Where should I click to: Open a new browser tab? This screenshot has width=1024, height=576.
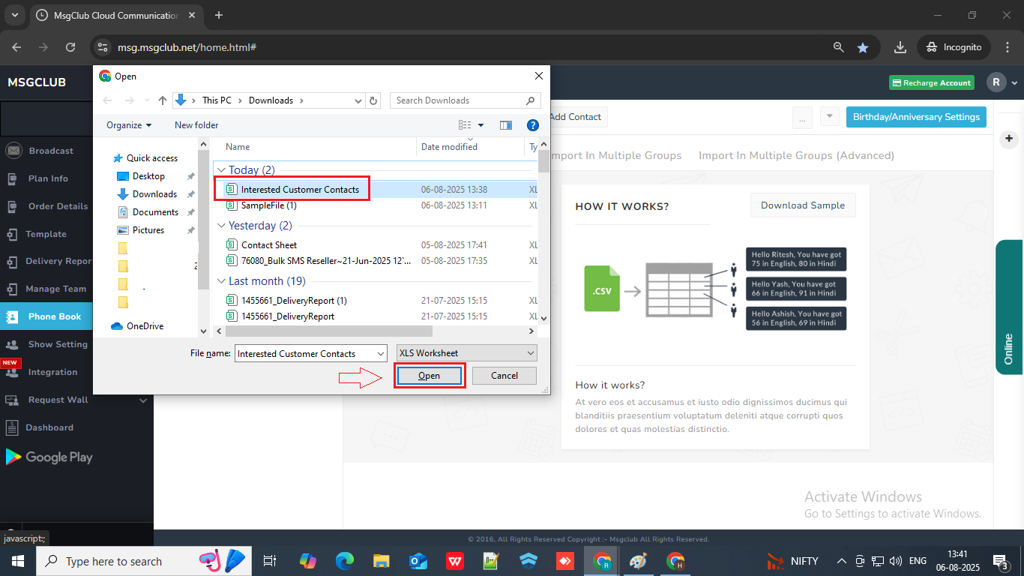point(219,15)
